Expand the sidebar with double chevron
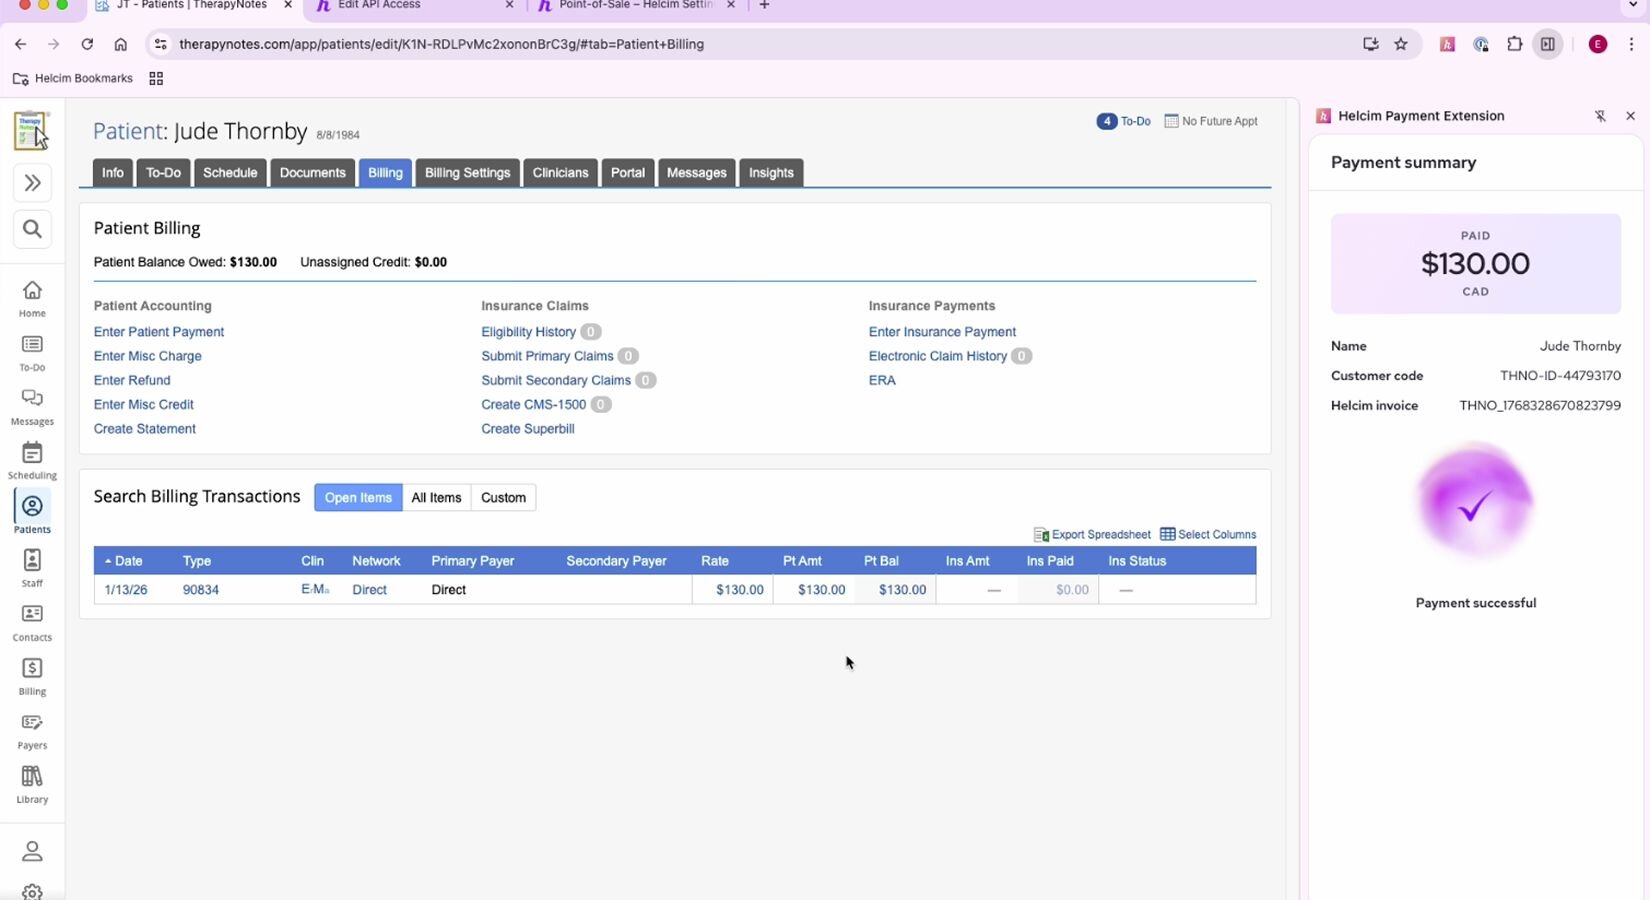 tap(32, 183)
